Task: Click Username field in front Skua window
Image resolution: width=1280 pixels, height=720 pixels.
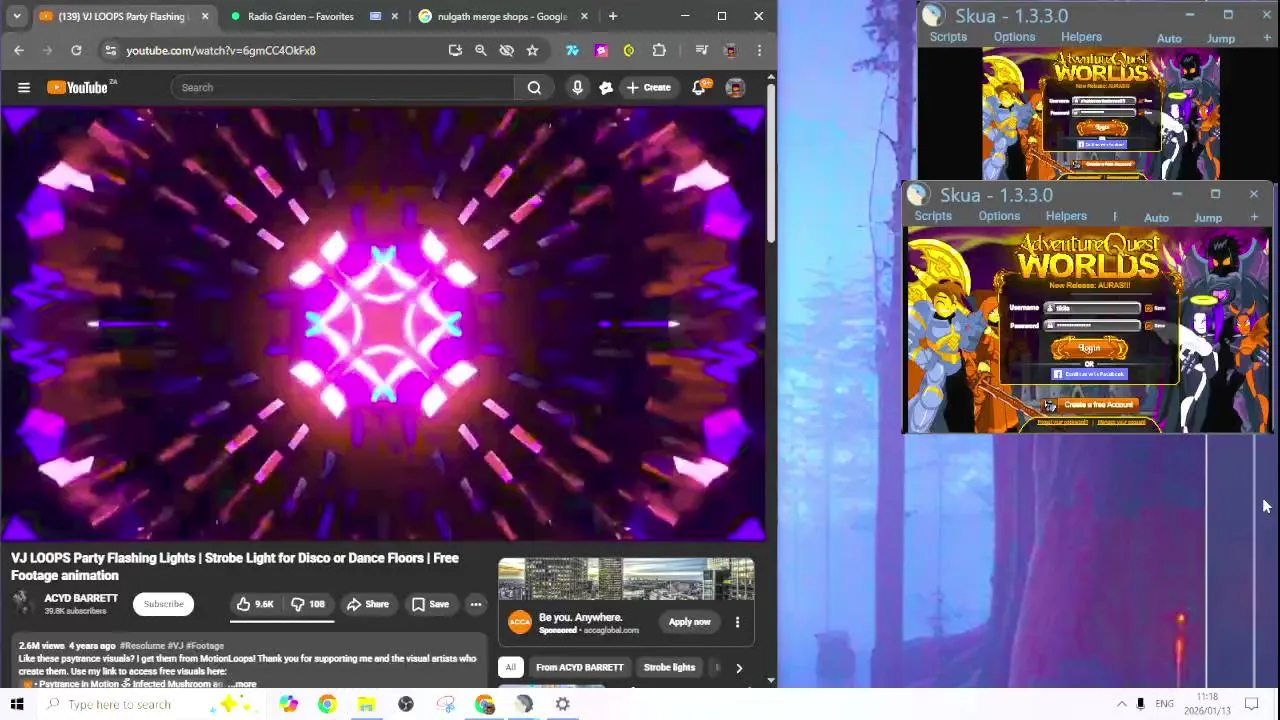Action: [1092, 308]
